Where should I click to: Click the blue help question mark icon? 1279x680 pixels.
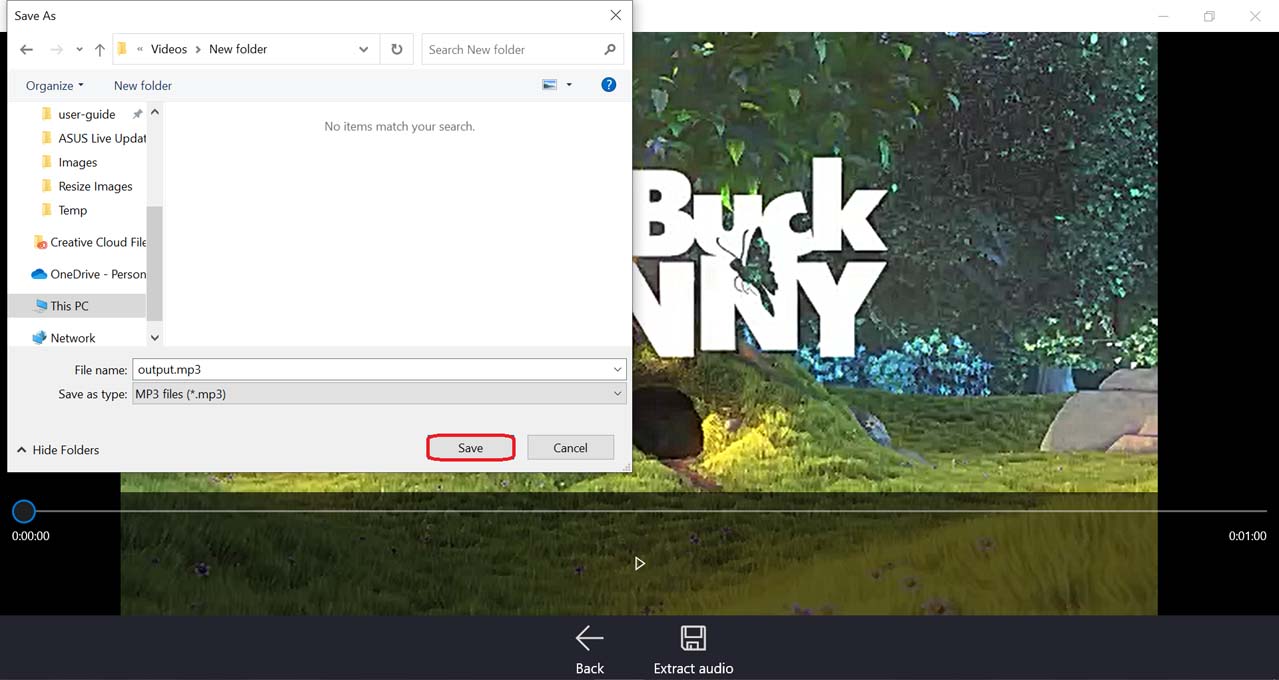(x=608, y=85)
